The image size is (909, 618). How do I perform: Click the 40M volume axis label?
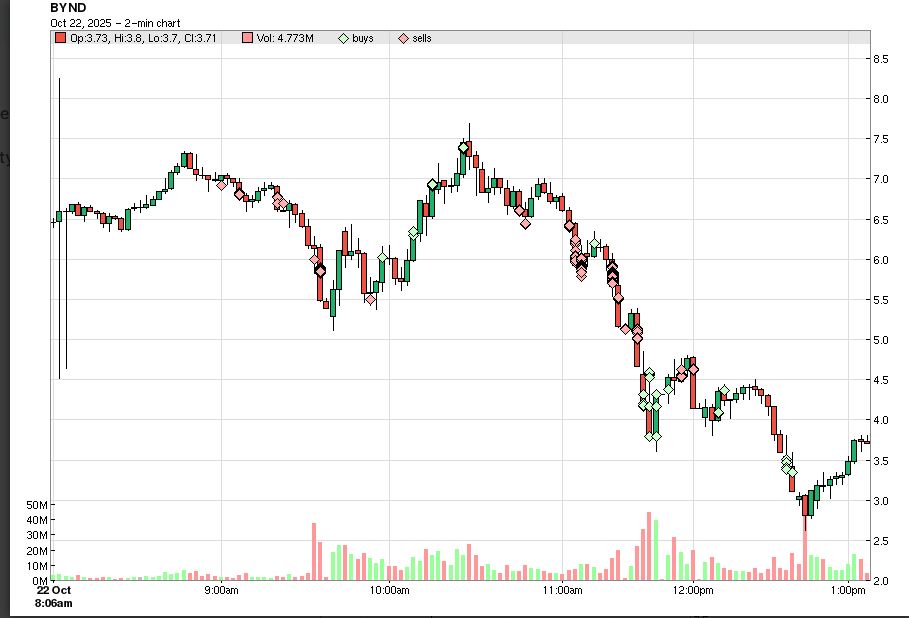coord(37,520)
